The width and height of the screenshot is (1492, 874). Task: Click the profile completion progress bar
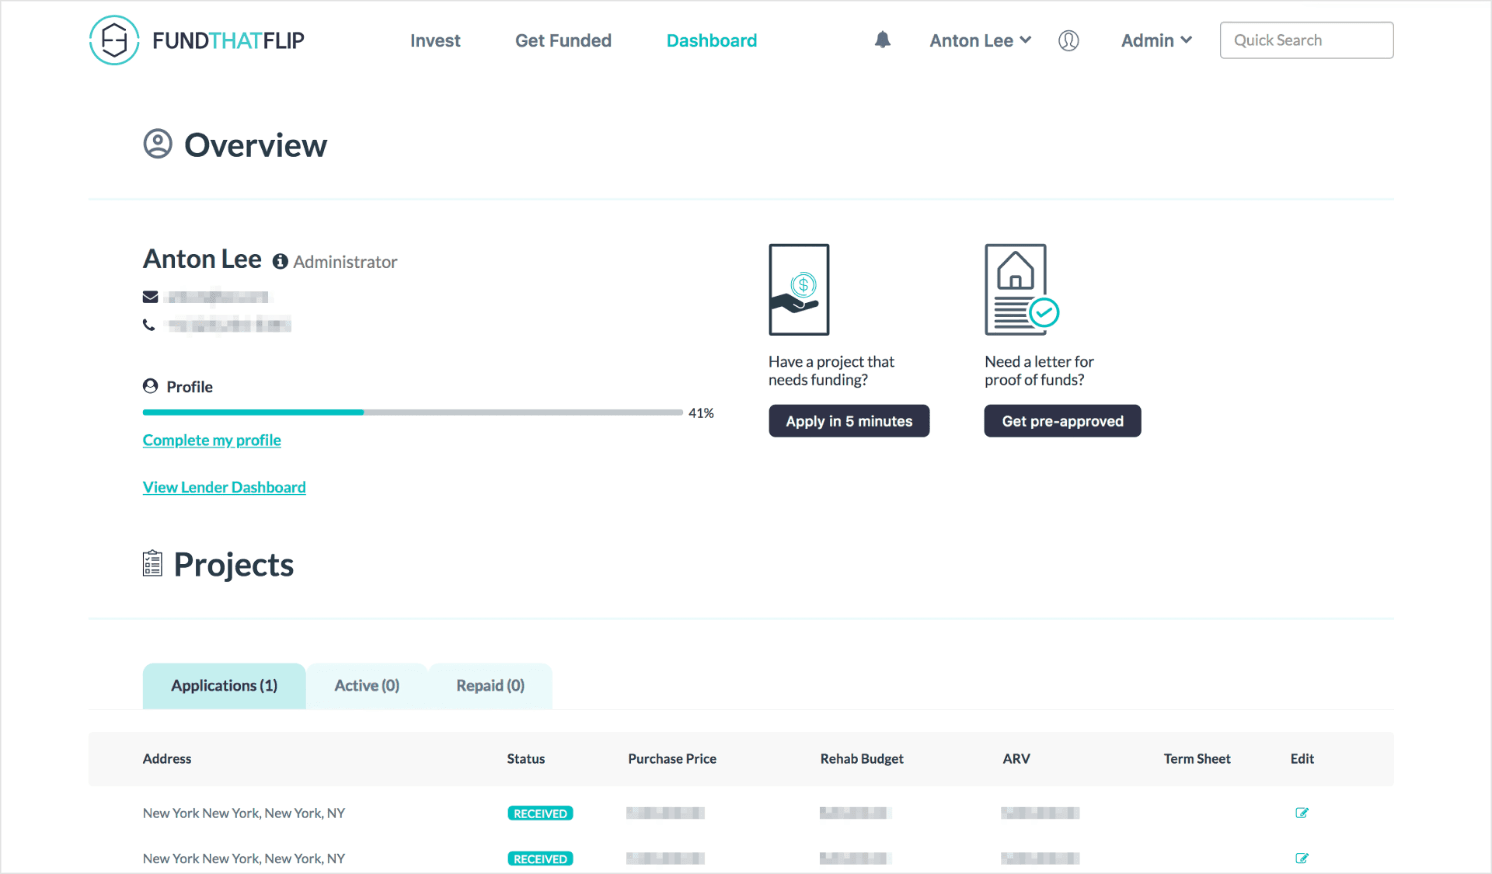click(x=412, y=412)
